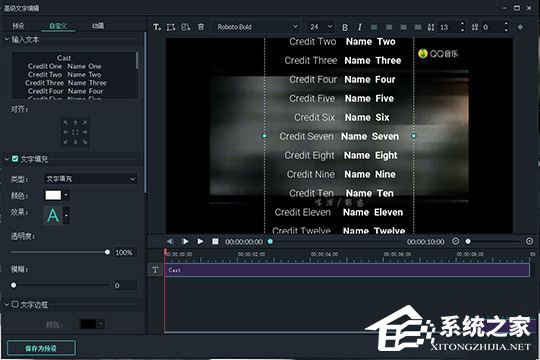Switch to the 动画 tab
Viewport: 540px width, 360px height.
tap(98, 26)
